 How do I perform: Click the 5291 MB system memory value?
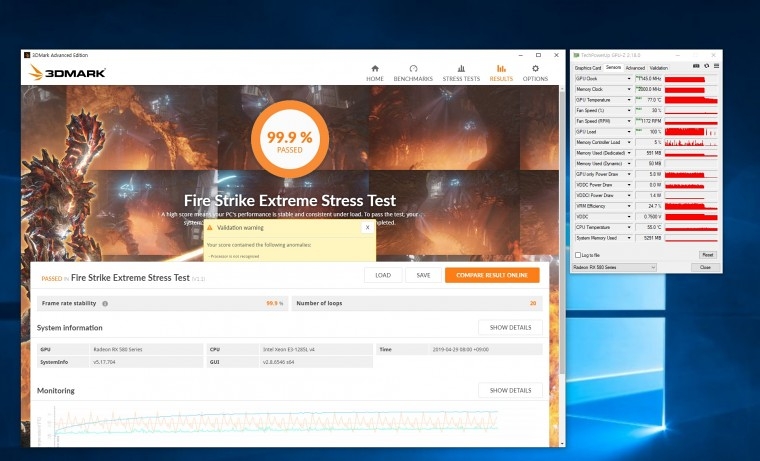click(x=649, y=238)
